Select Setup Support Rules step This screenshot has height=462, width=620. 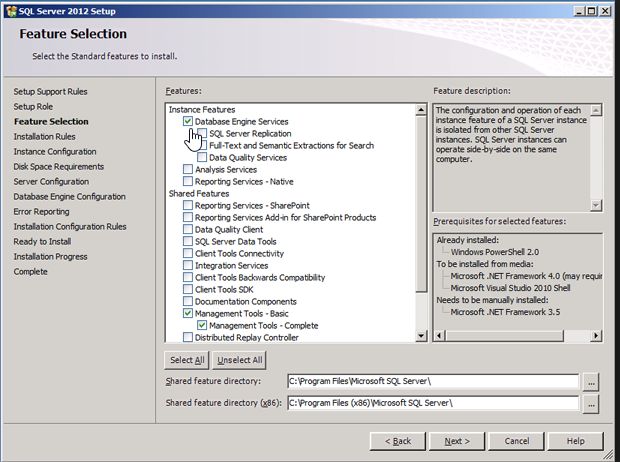[x=50, y=91]
